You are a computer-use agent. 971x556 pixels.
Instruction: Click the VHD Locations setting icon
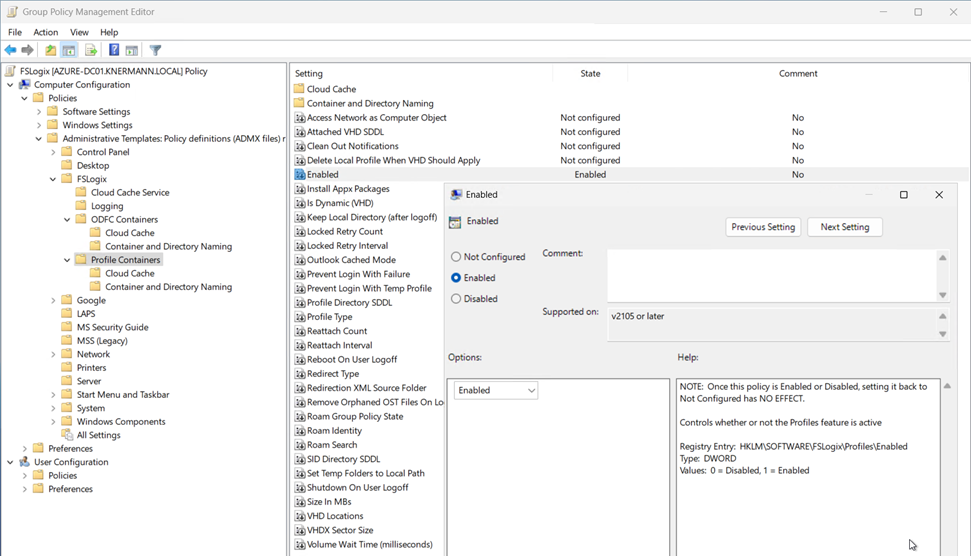point(300,516)
